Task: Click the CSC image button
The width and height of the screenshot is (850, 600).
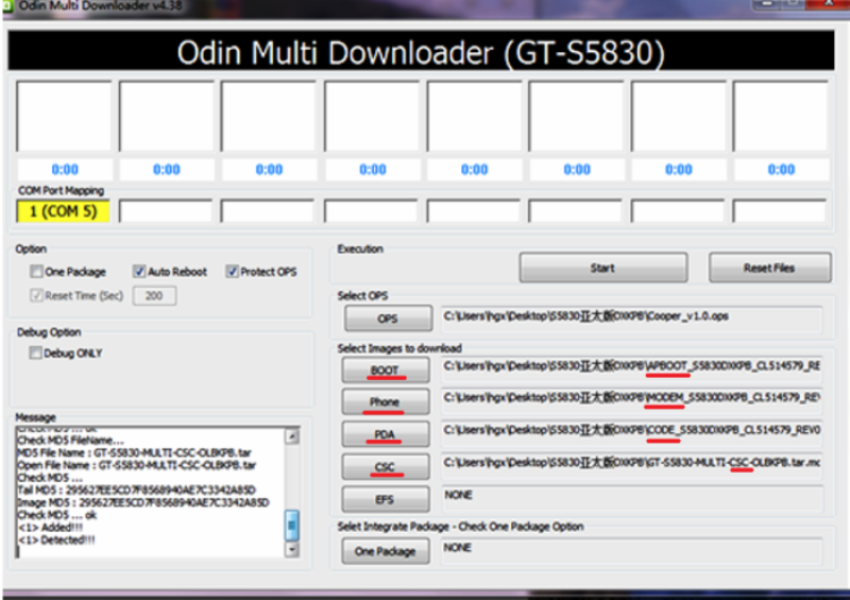Action: pos(385,467)
